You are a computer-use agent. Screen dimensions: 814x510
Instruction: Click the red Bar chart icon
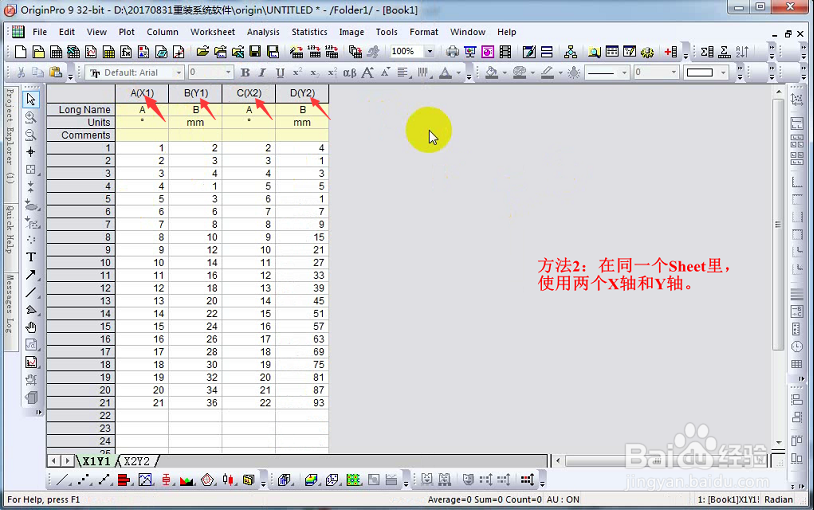124,480
